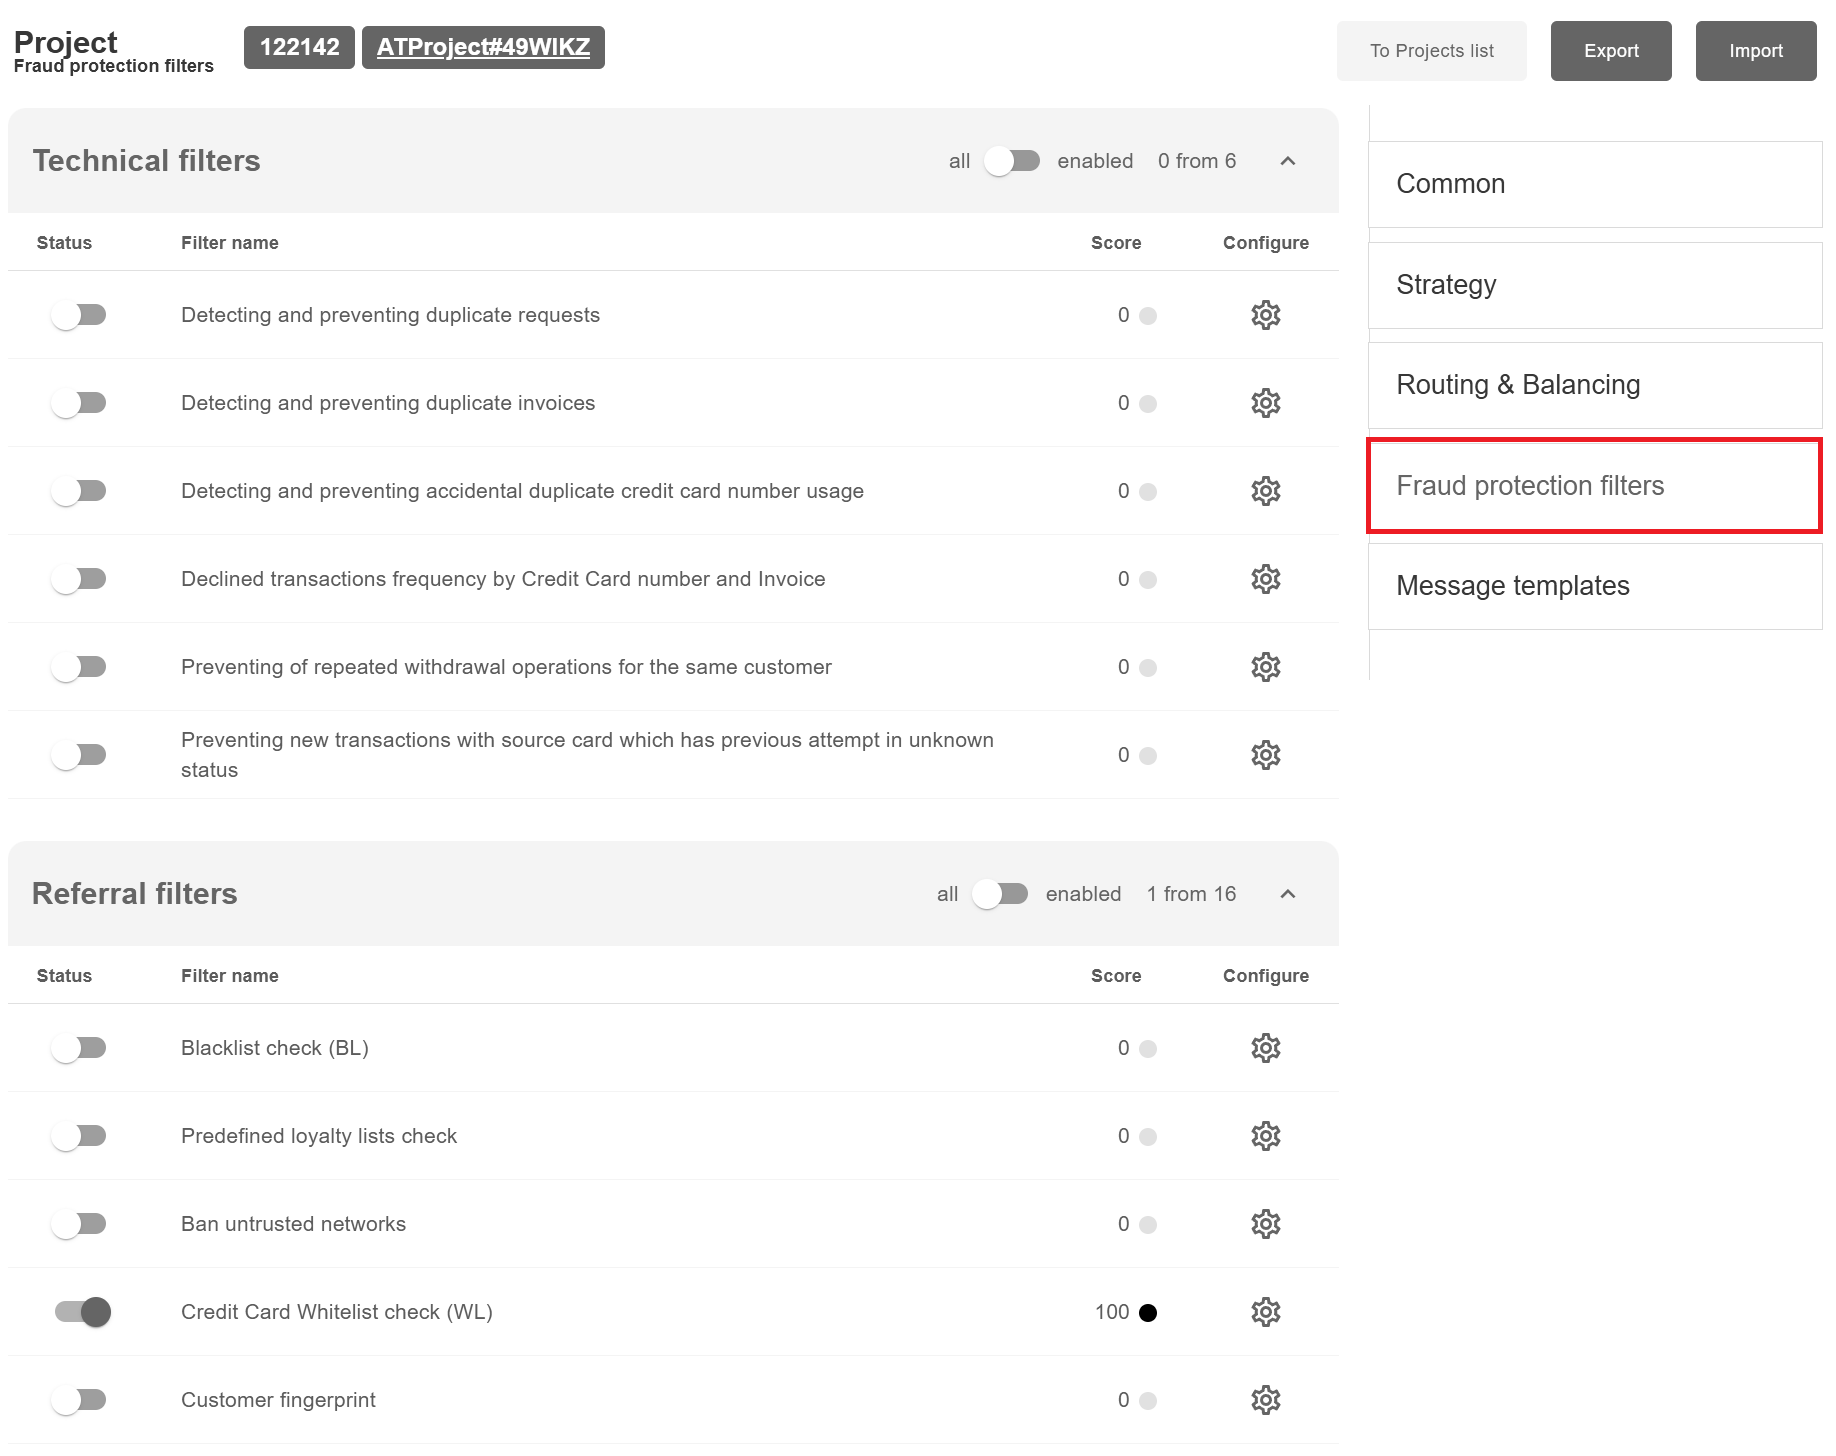Open gear for Predefined loyalty lists check
1836x1456 pixels.
coord(1265,1136)
